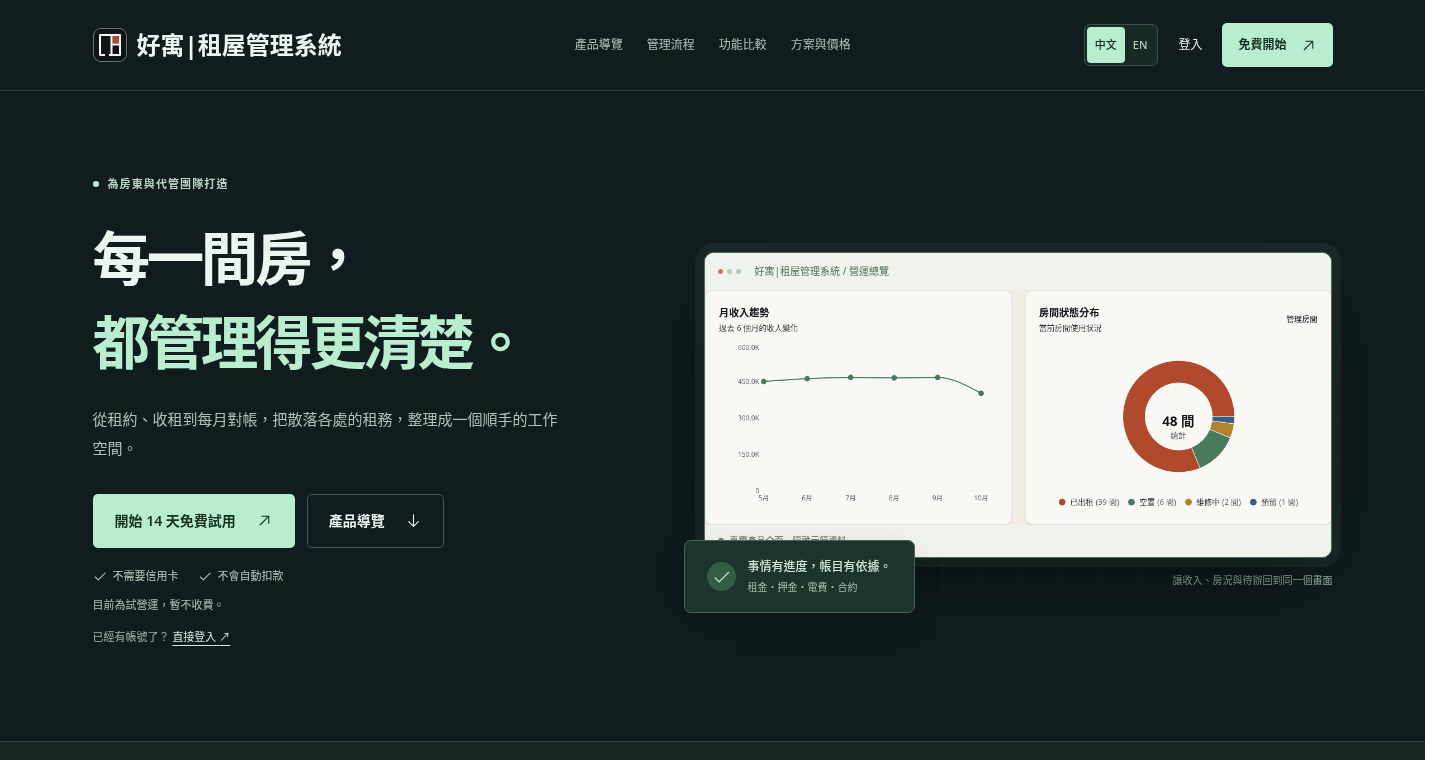Click the arrow icon on 開始 14 天免費試用
Image resolution: width=1440 pixels, height=760 pixels.
264,521
